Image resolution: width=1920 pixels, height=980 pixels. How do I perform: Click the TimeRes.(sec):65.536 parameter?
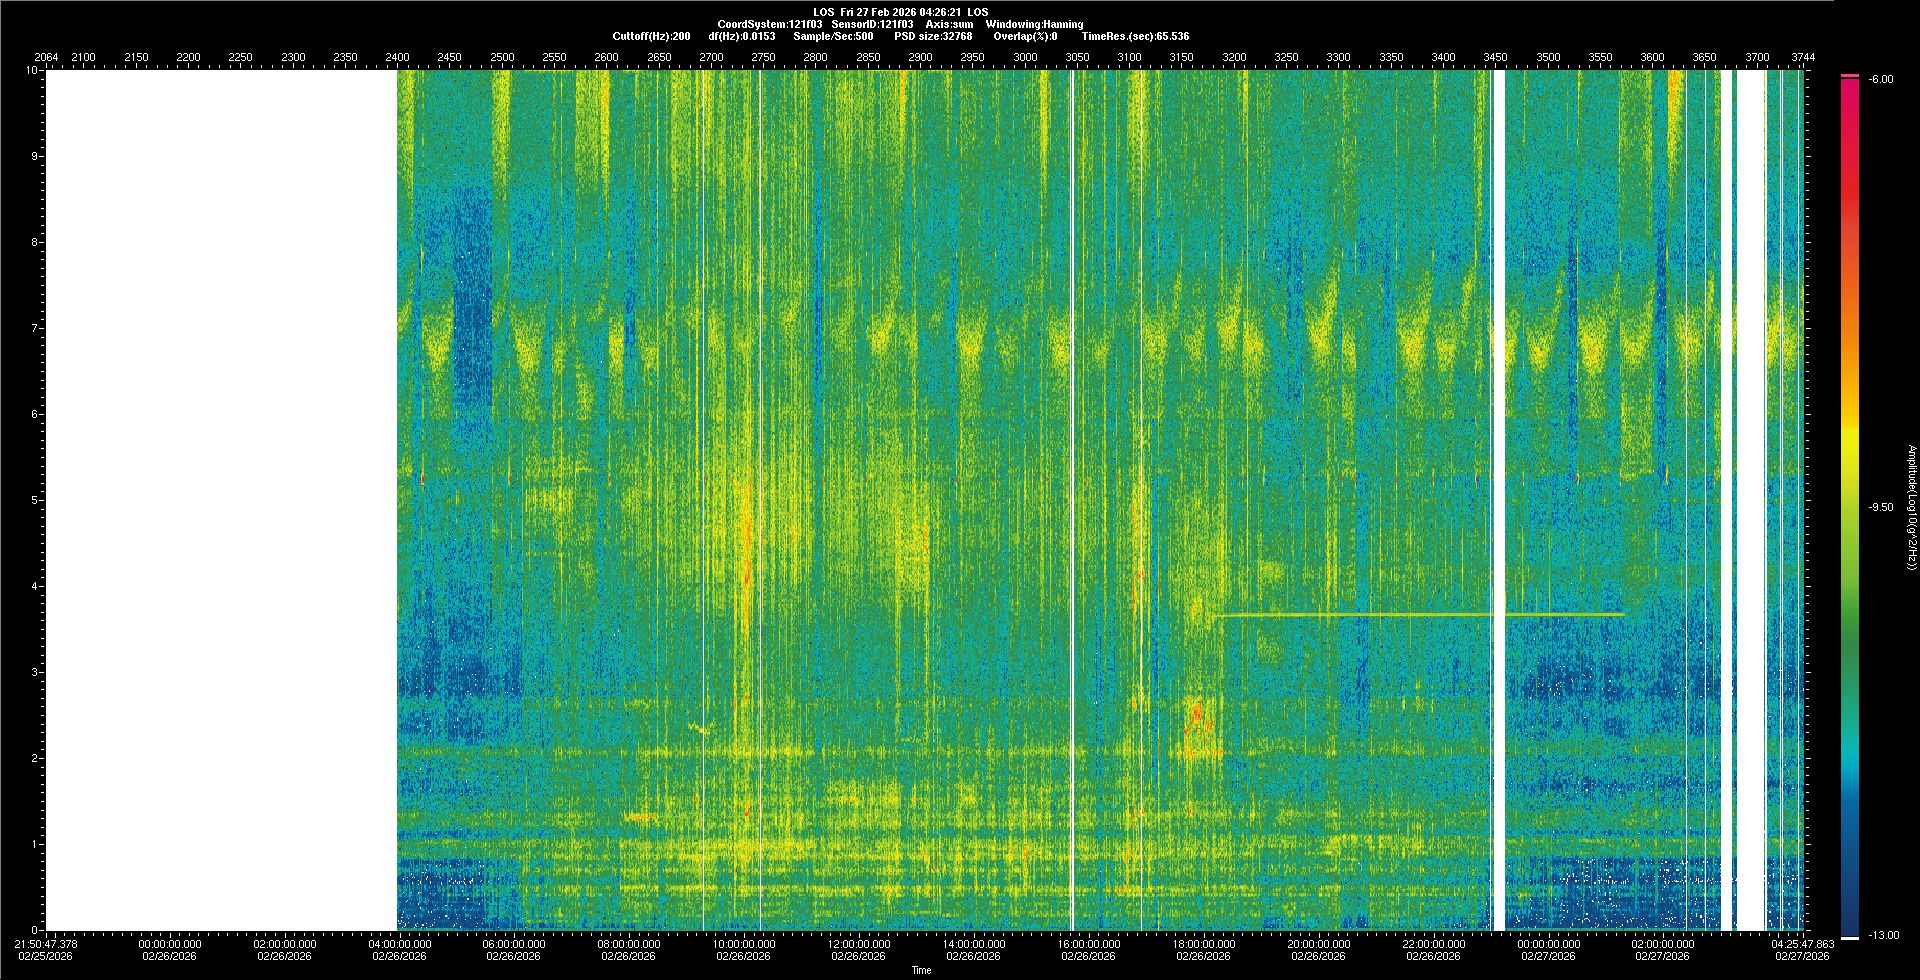point(1135,36)
